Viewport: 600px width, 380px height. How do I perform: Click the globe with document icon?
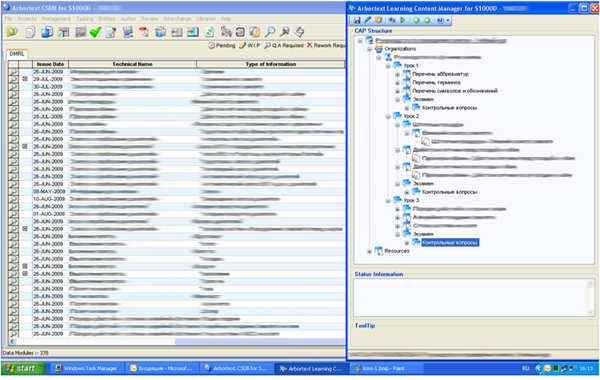pos(255,32)
